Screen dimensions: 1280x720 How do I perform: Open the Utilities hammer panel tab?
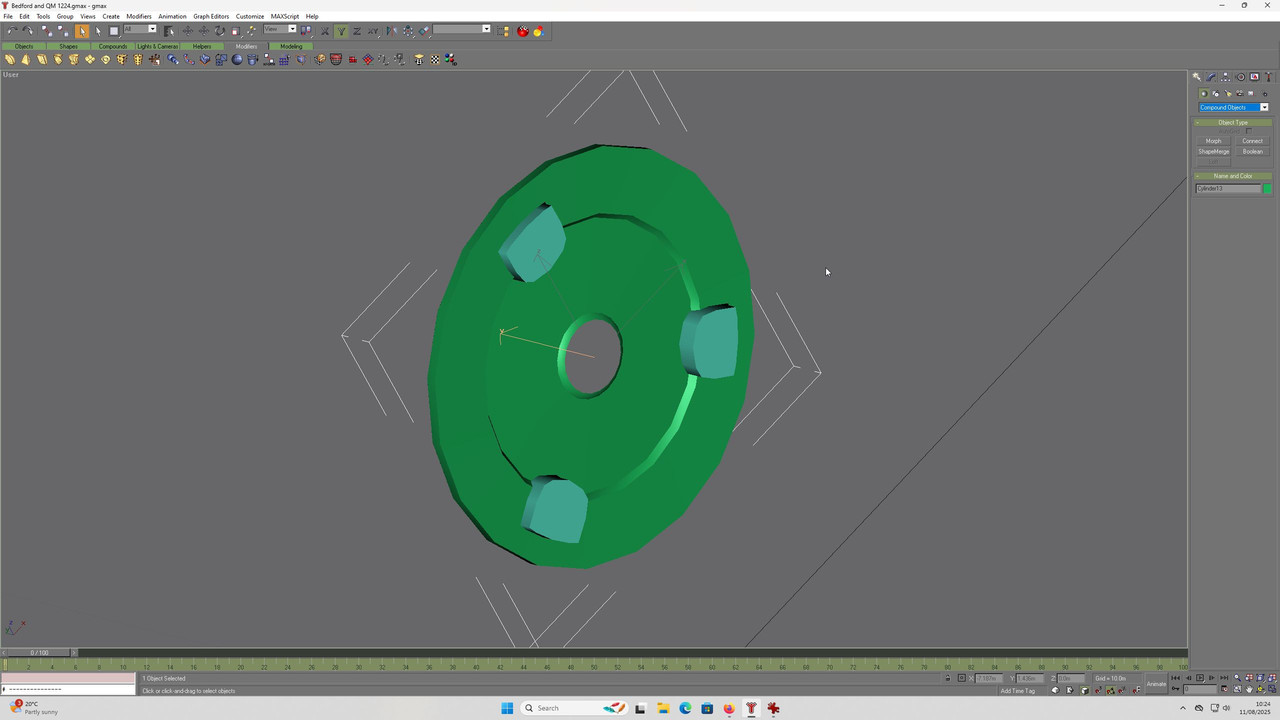click(1268, 77)
